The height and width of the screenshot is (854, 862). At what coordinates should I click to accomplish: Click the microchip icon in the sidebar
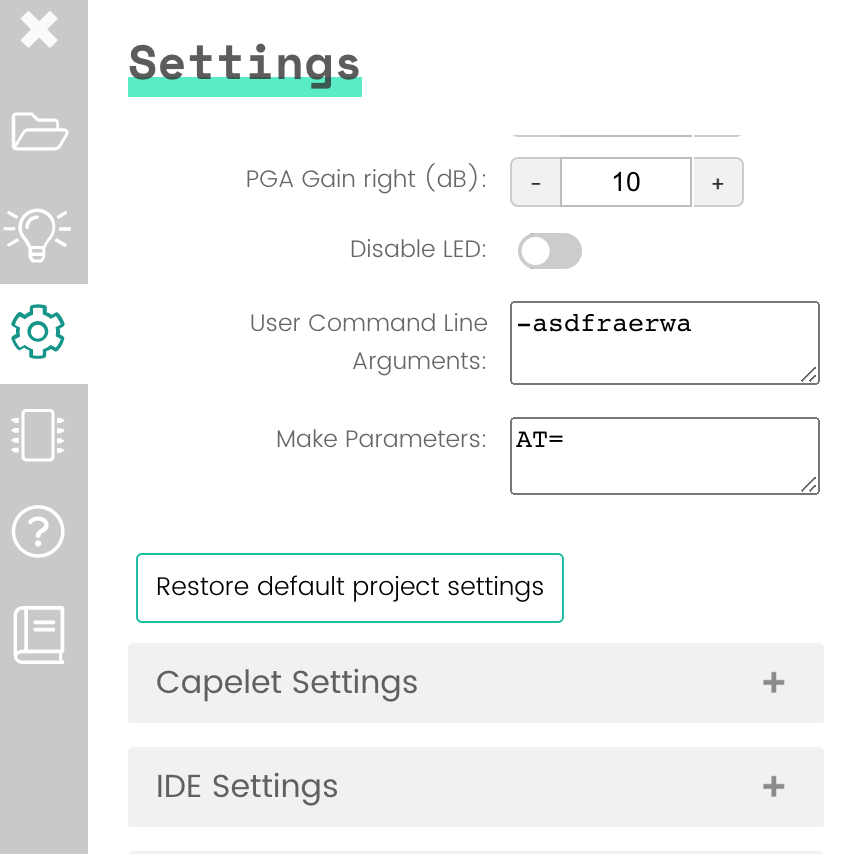[40, 434]
